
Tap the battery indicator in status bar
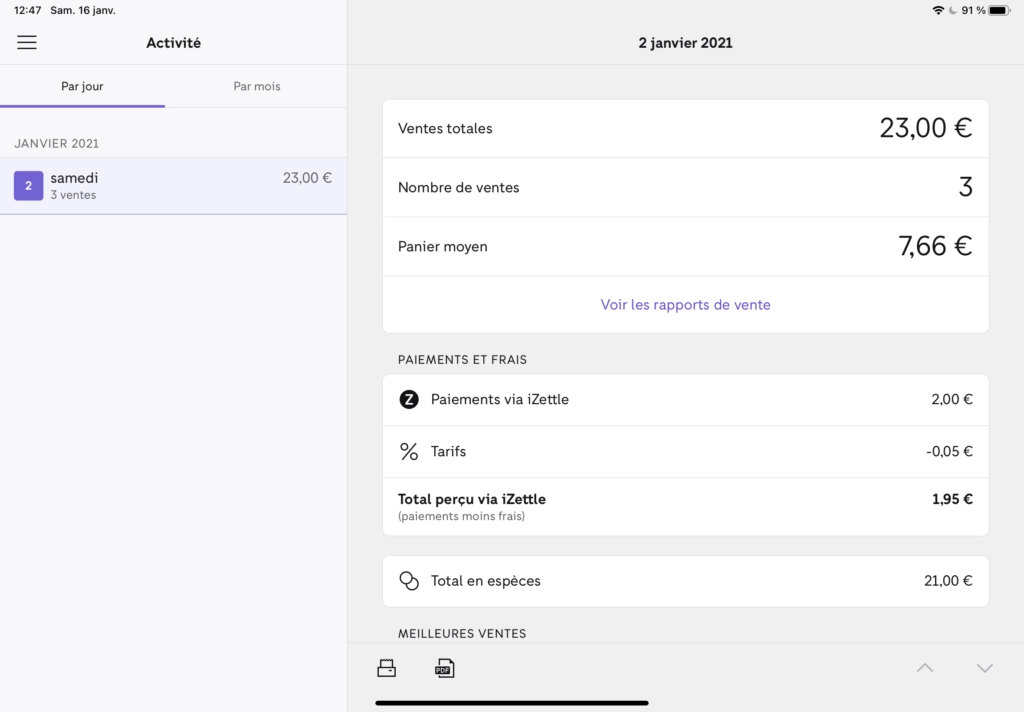coord(999,10)
